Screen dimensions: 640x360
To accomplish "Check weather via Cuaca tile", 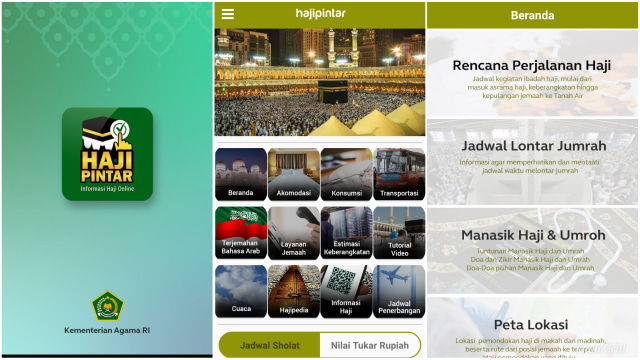I will click(241, 291).
